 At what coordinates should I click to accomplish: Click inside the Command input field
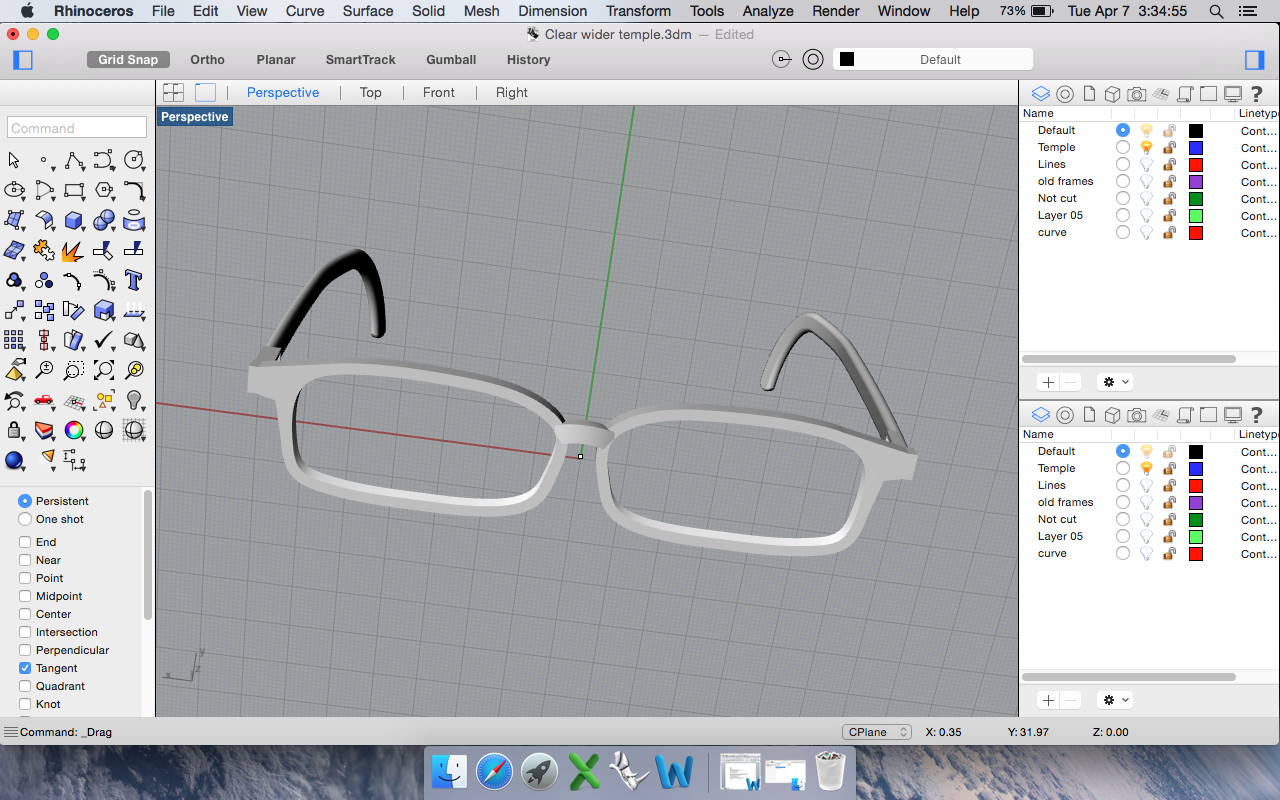click(76, 127)
